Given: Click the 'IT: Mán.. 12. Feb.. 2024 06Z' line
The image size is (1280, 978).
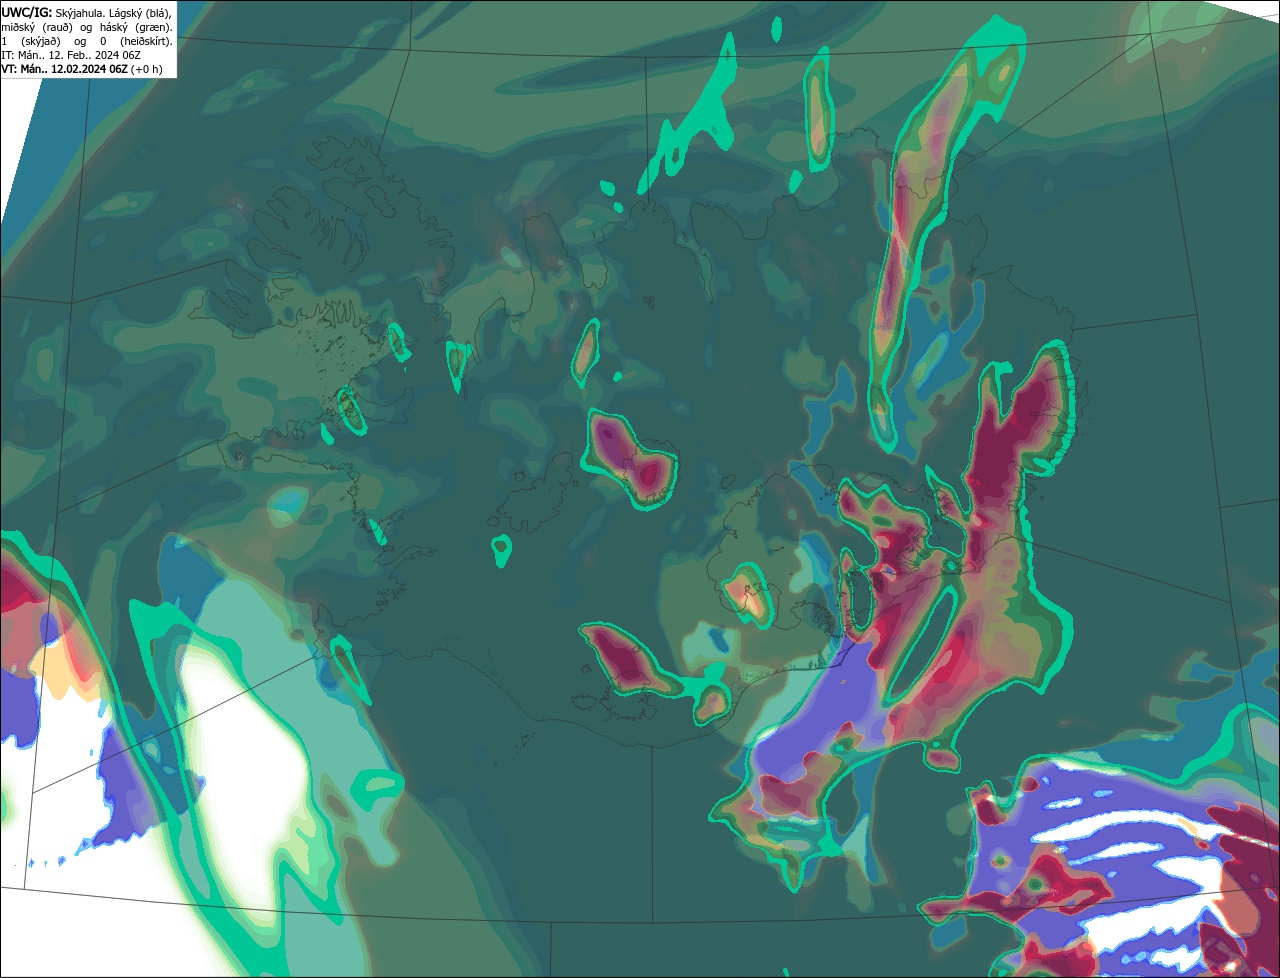Looking at the screenshot, I should [71, 56].
